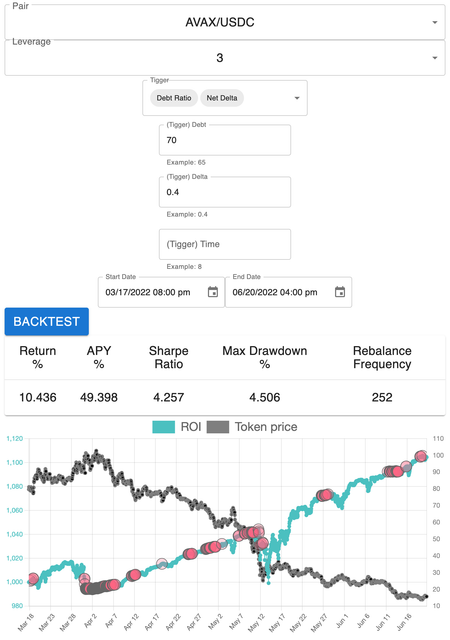450x640 pixels.
Task: Click the (Tigger) Time input field
Action: pyautogui.click(x=225, y=244)
